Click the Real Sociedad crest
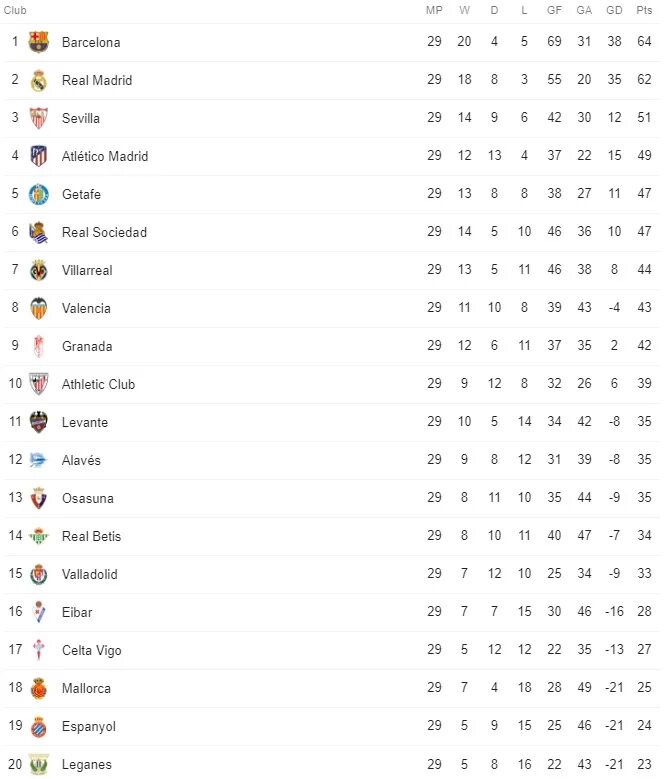The height and width of the screenshot is (779, 665). (38, 232)
